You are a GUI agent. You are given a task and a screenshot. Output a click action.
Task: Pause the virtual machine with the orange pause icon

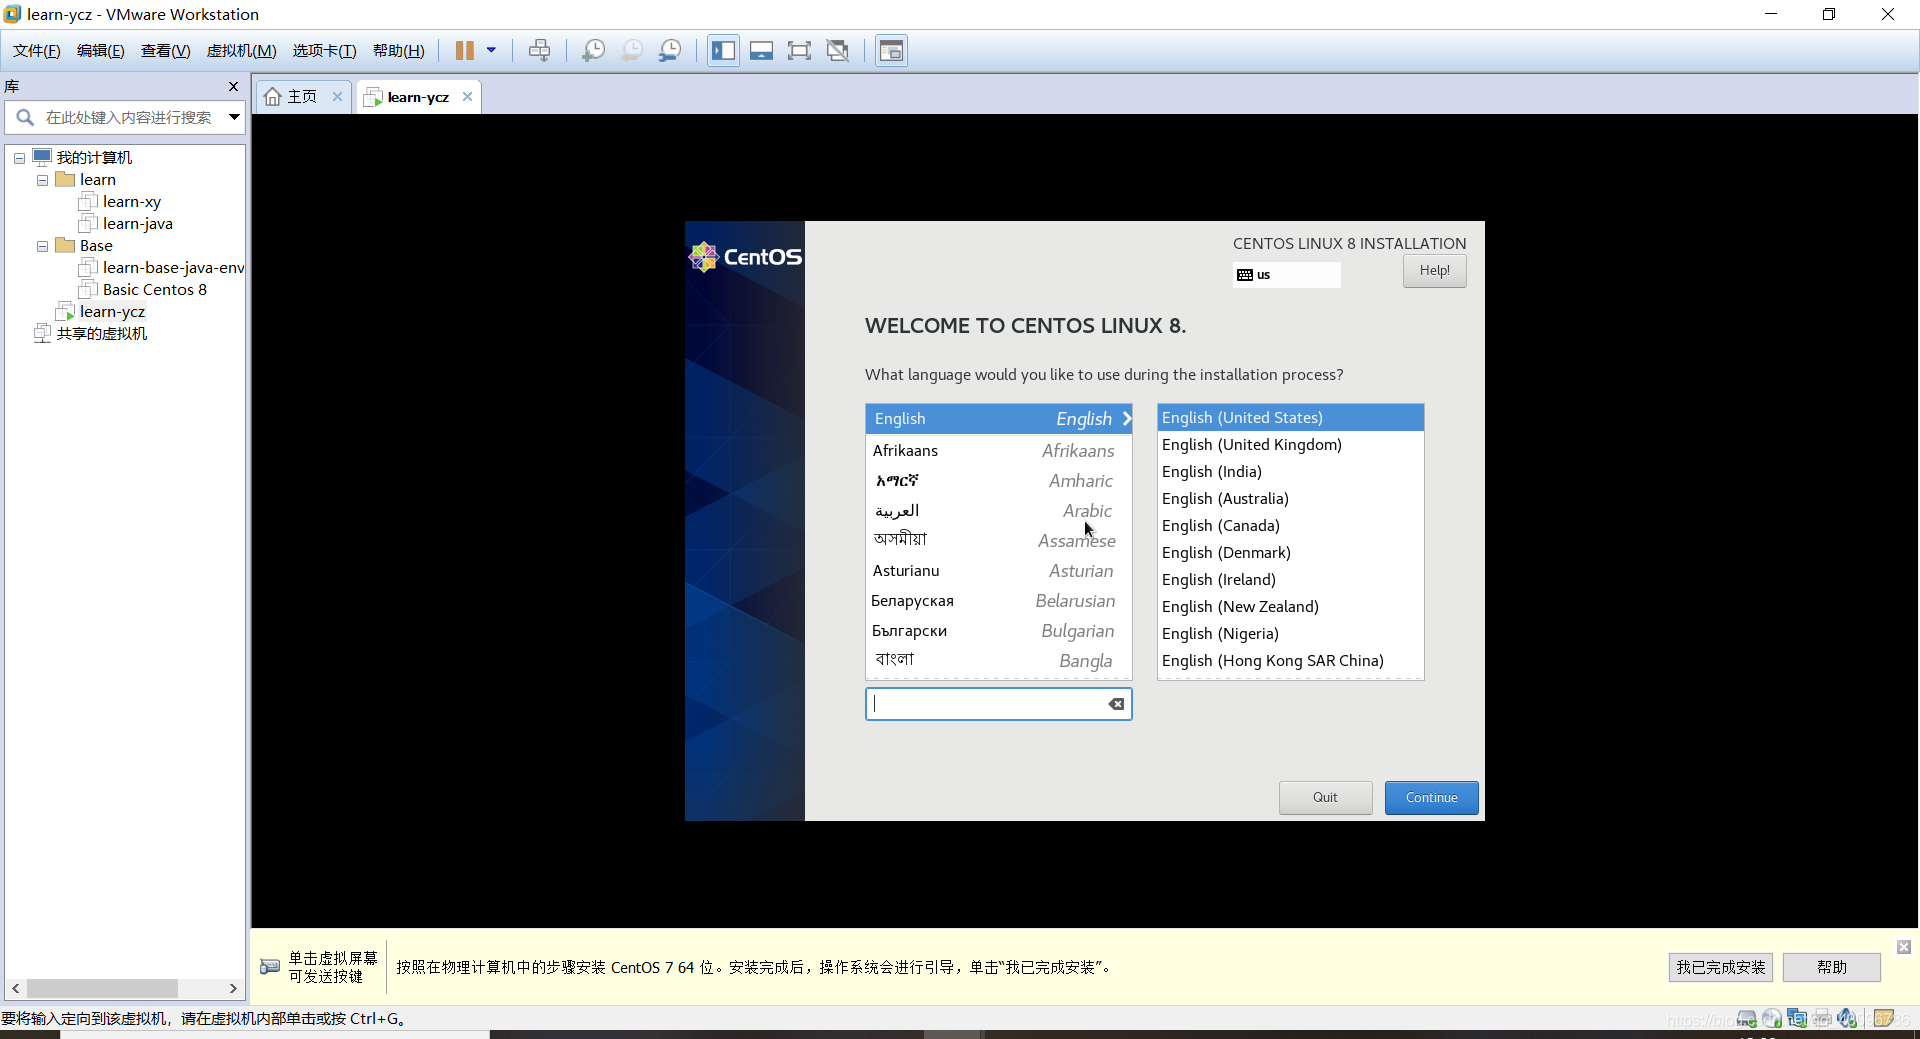[465, 51]
